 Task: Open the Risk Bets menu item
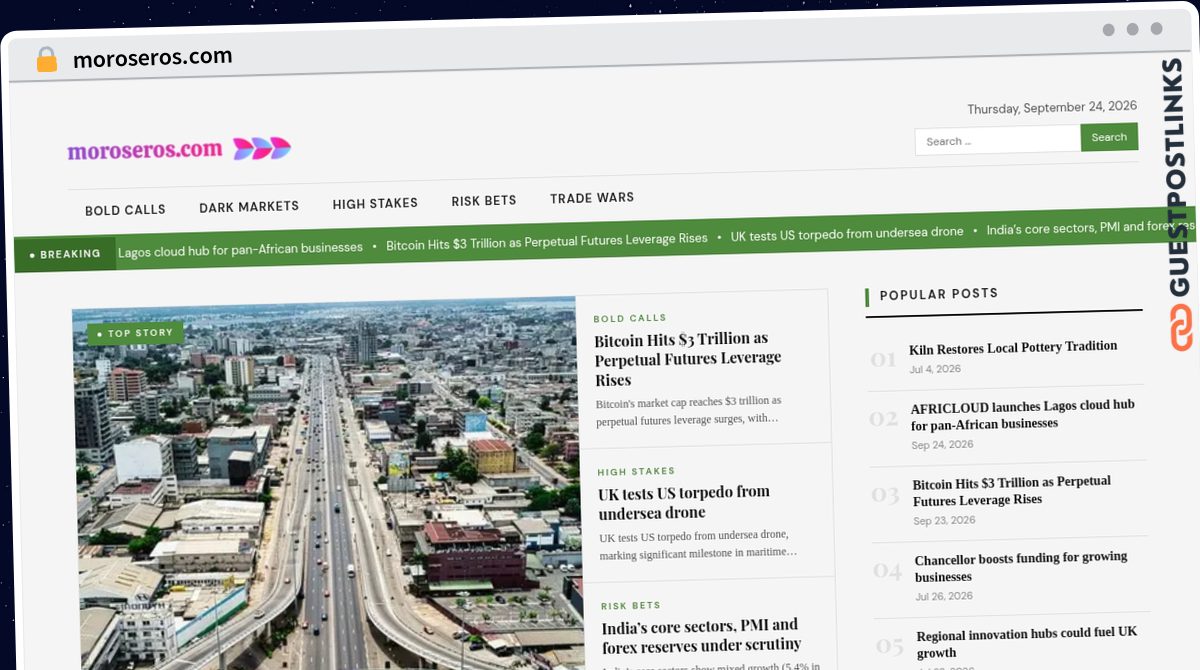click(484, 200)
